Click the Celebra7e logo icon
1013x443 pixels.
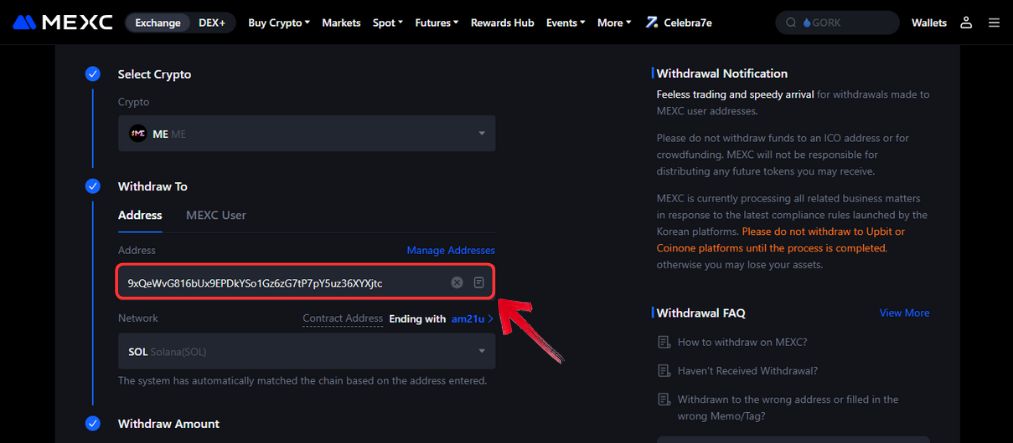point(652,23)
